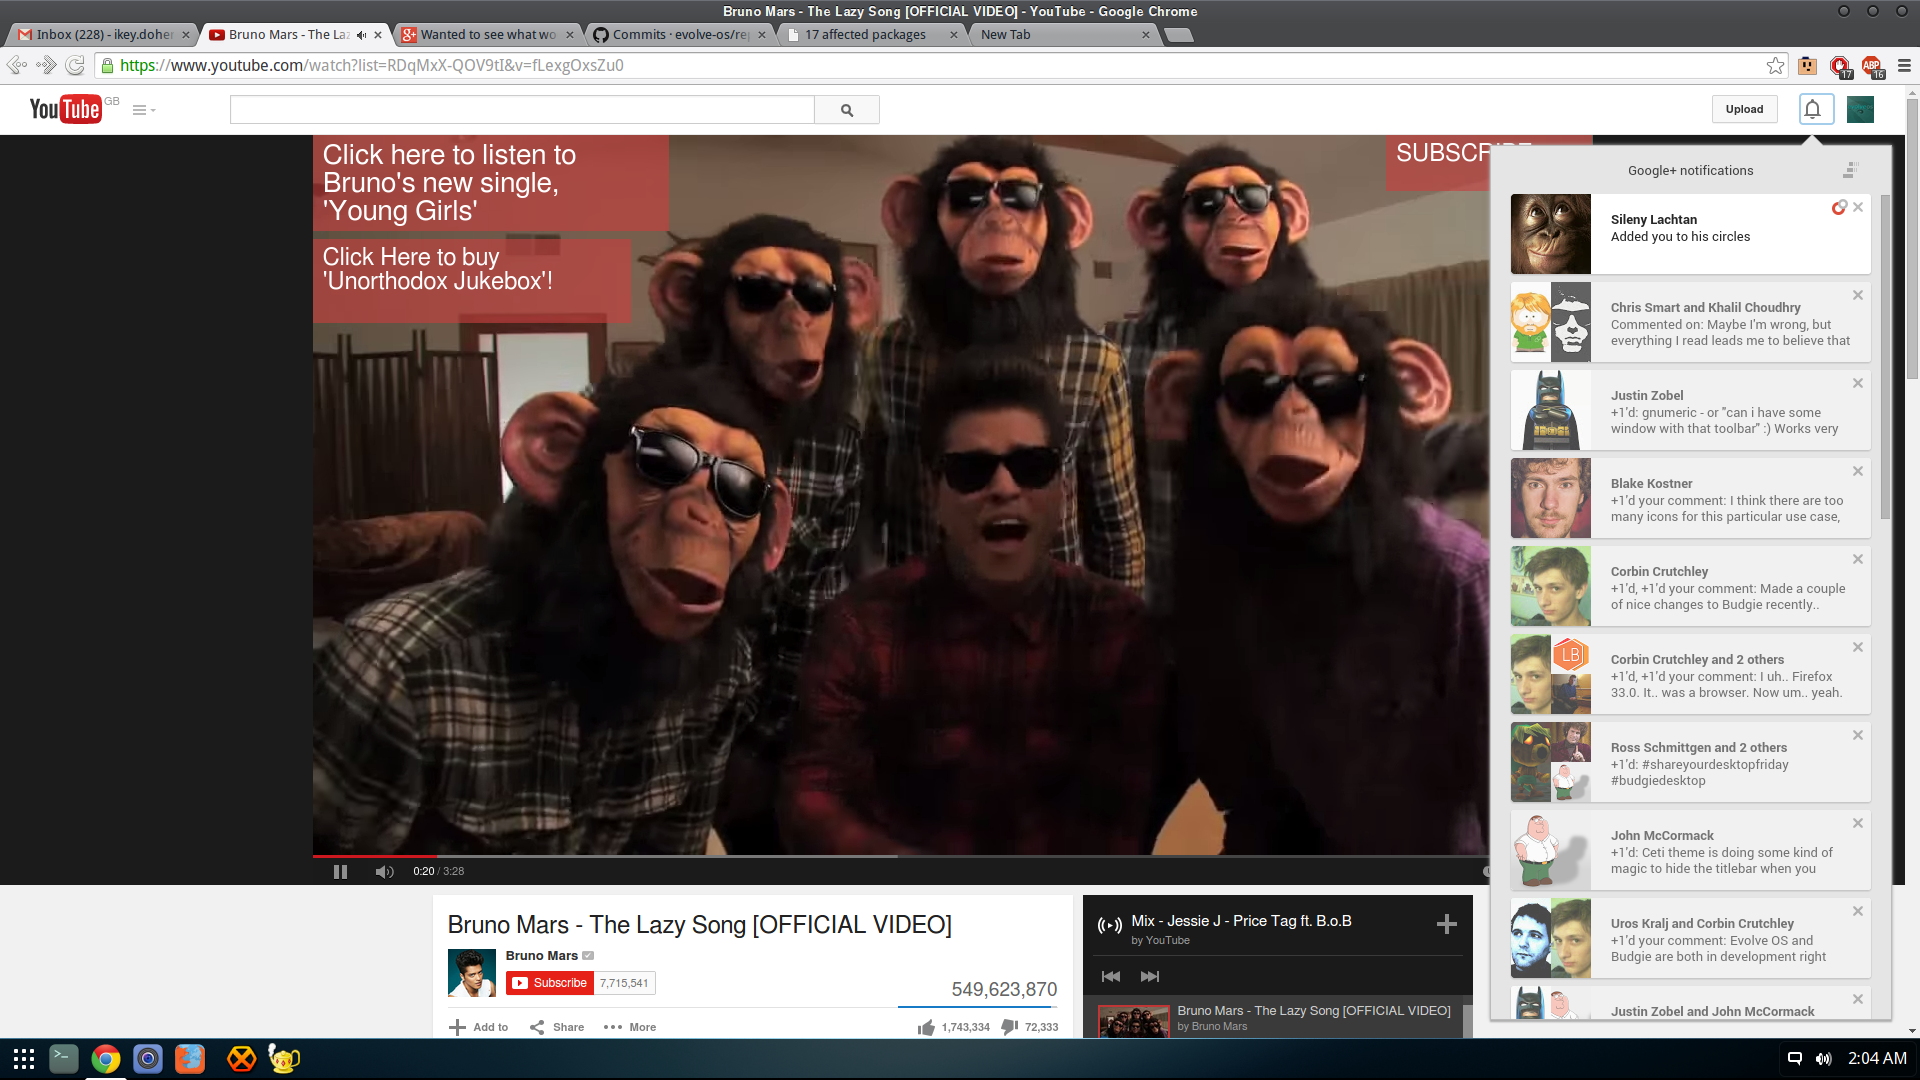
Task: Open Corbin Crutchley and 2 others notification
Action: pos(1690,674)
